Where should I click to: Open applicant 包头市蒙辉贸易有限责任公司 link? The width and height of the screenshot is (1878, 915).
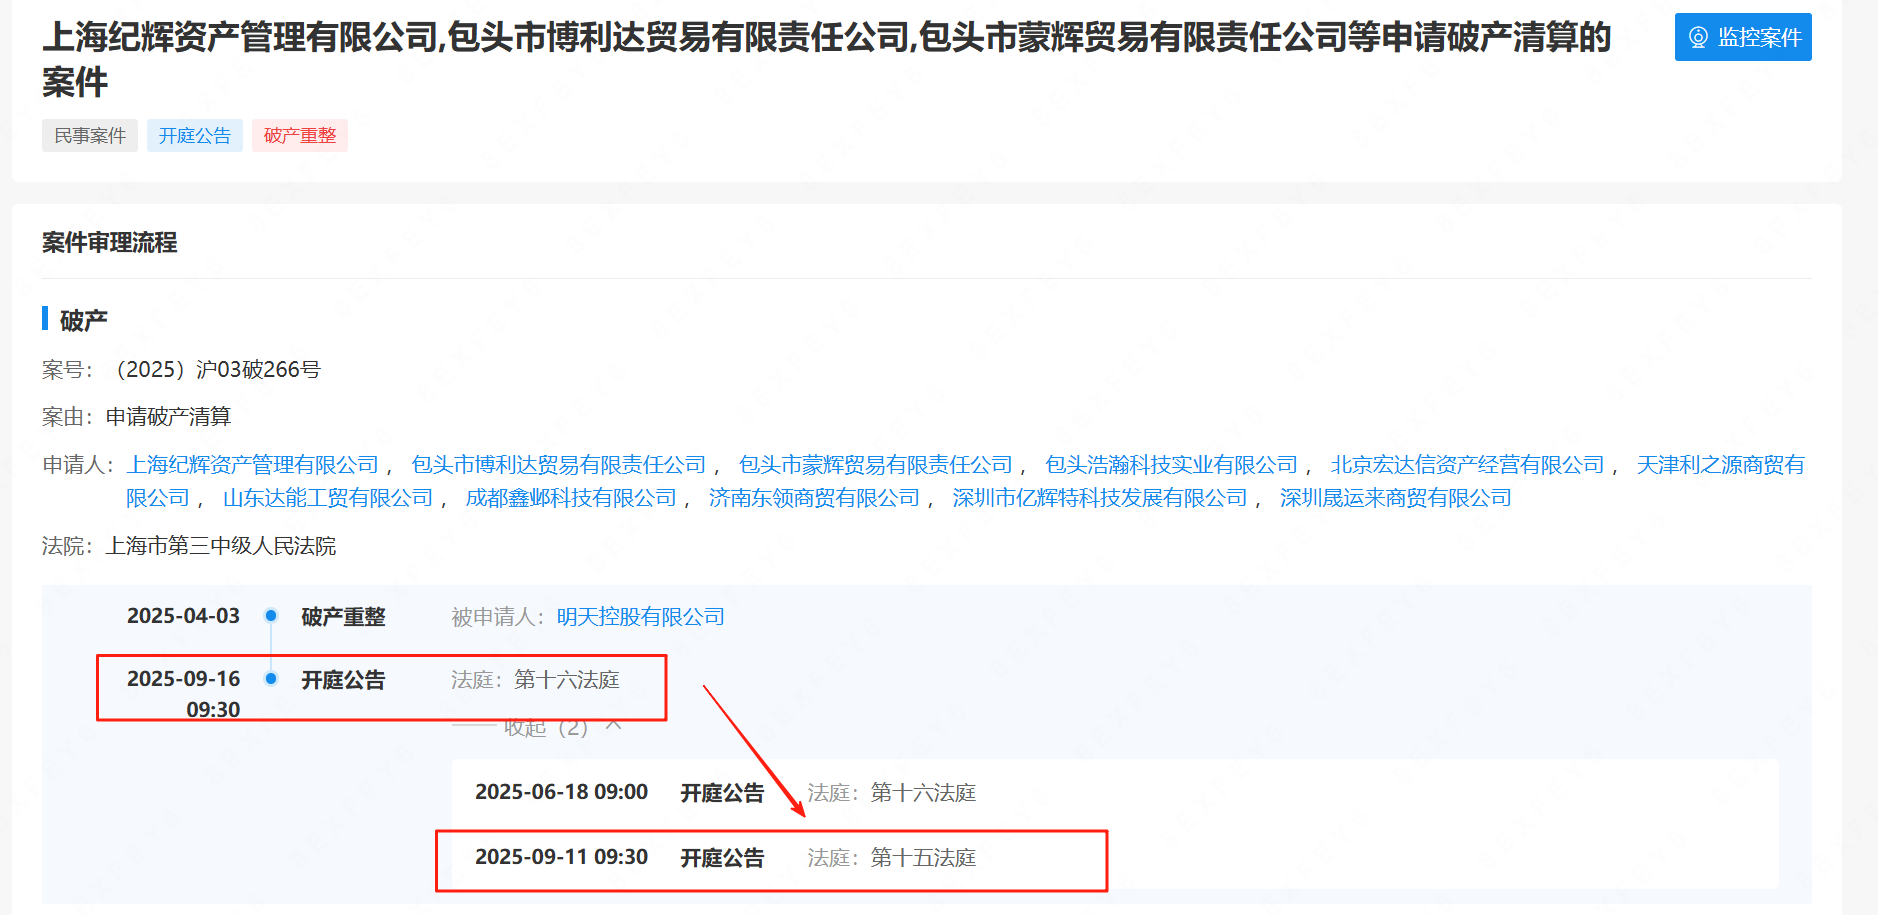pos(876,465)
